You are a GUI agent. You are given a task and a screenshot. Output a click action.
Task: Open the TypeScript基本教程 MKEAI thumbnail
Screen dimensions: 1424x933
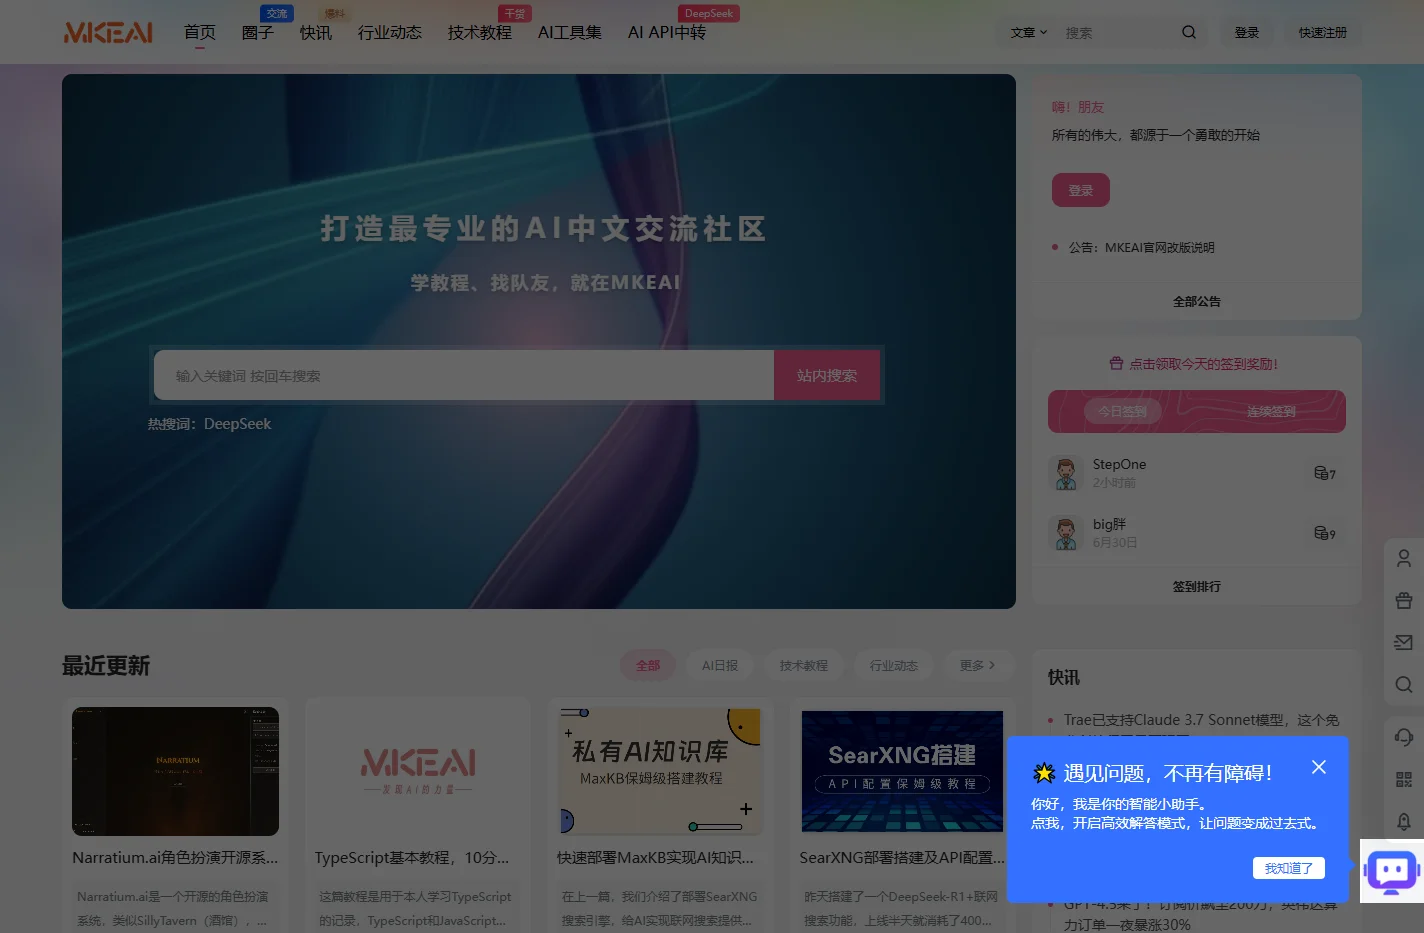(418, 771)
